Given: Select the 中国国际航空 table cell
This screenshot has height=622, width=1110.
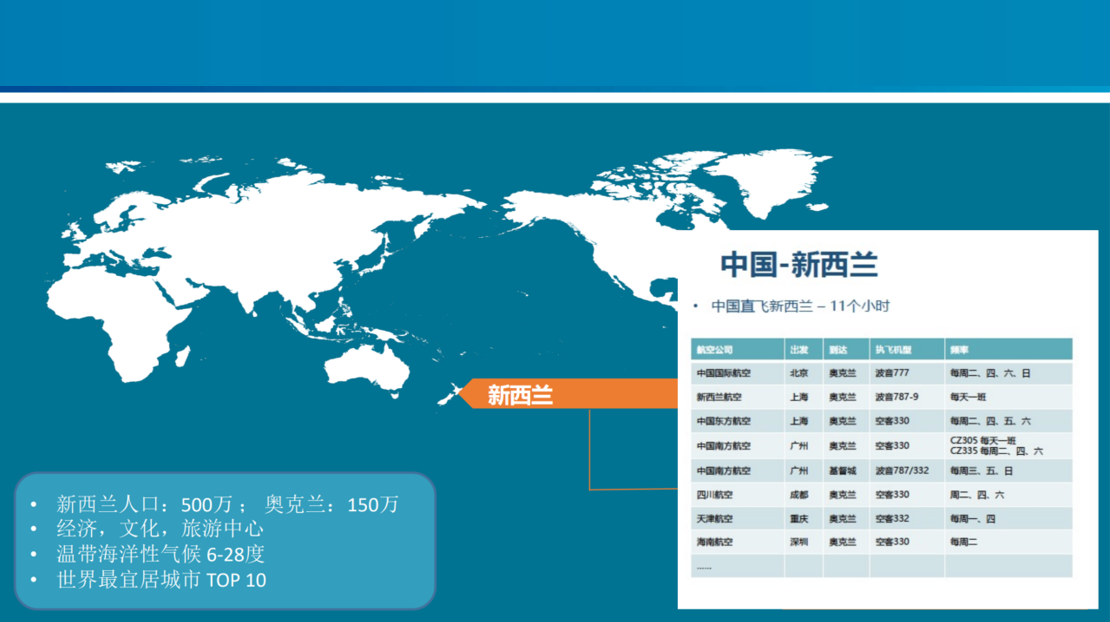Looking at the screenshot, I should 724,374.
